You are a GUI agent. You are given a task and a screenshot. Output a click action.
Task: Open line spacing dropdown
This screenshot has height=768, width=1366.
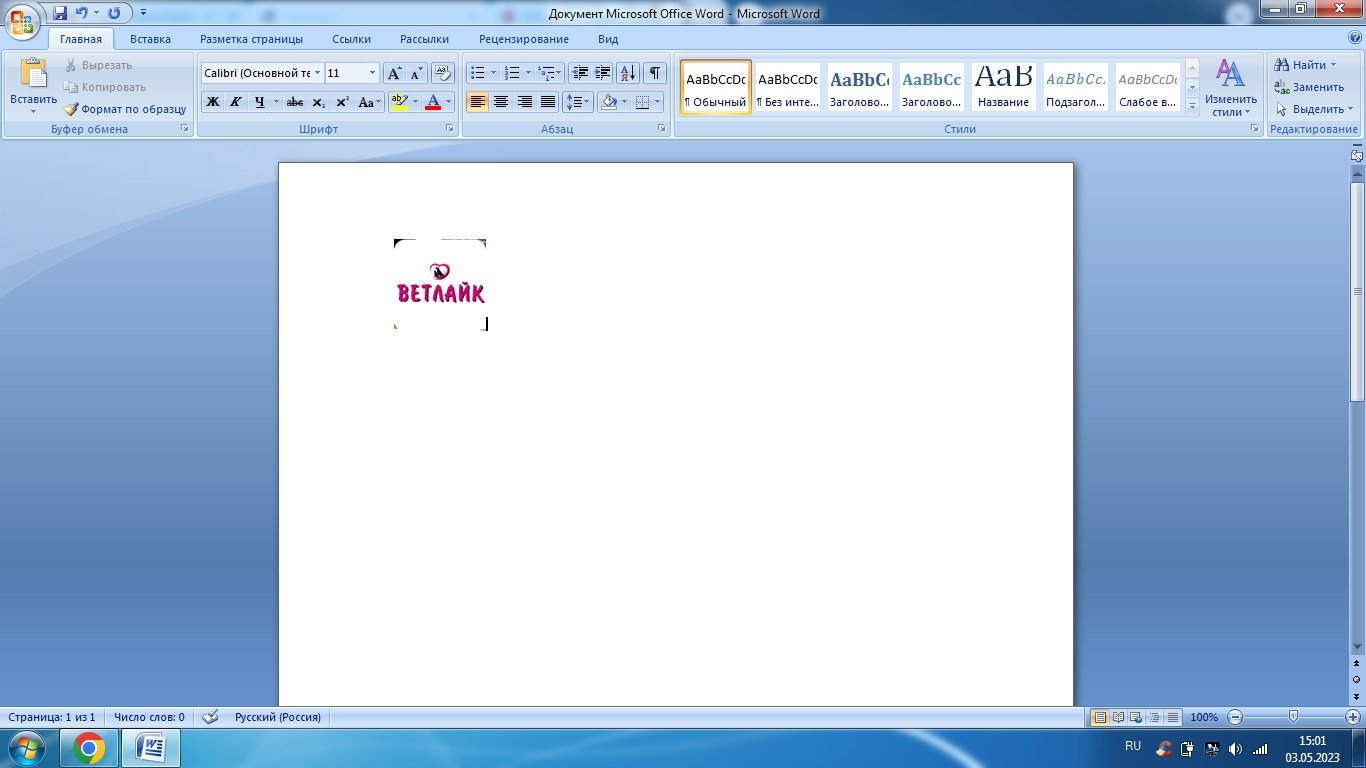578,102
